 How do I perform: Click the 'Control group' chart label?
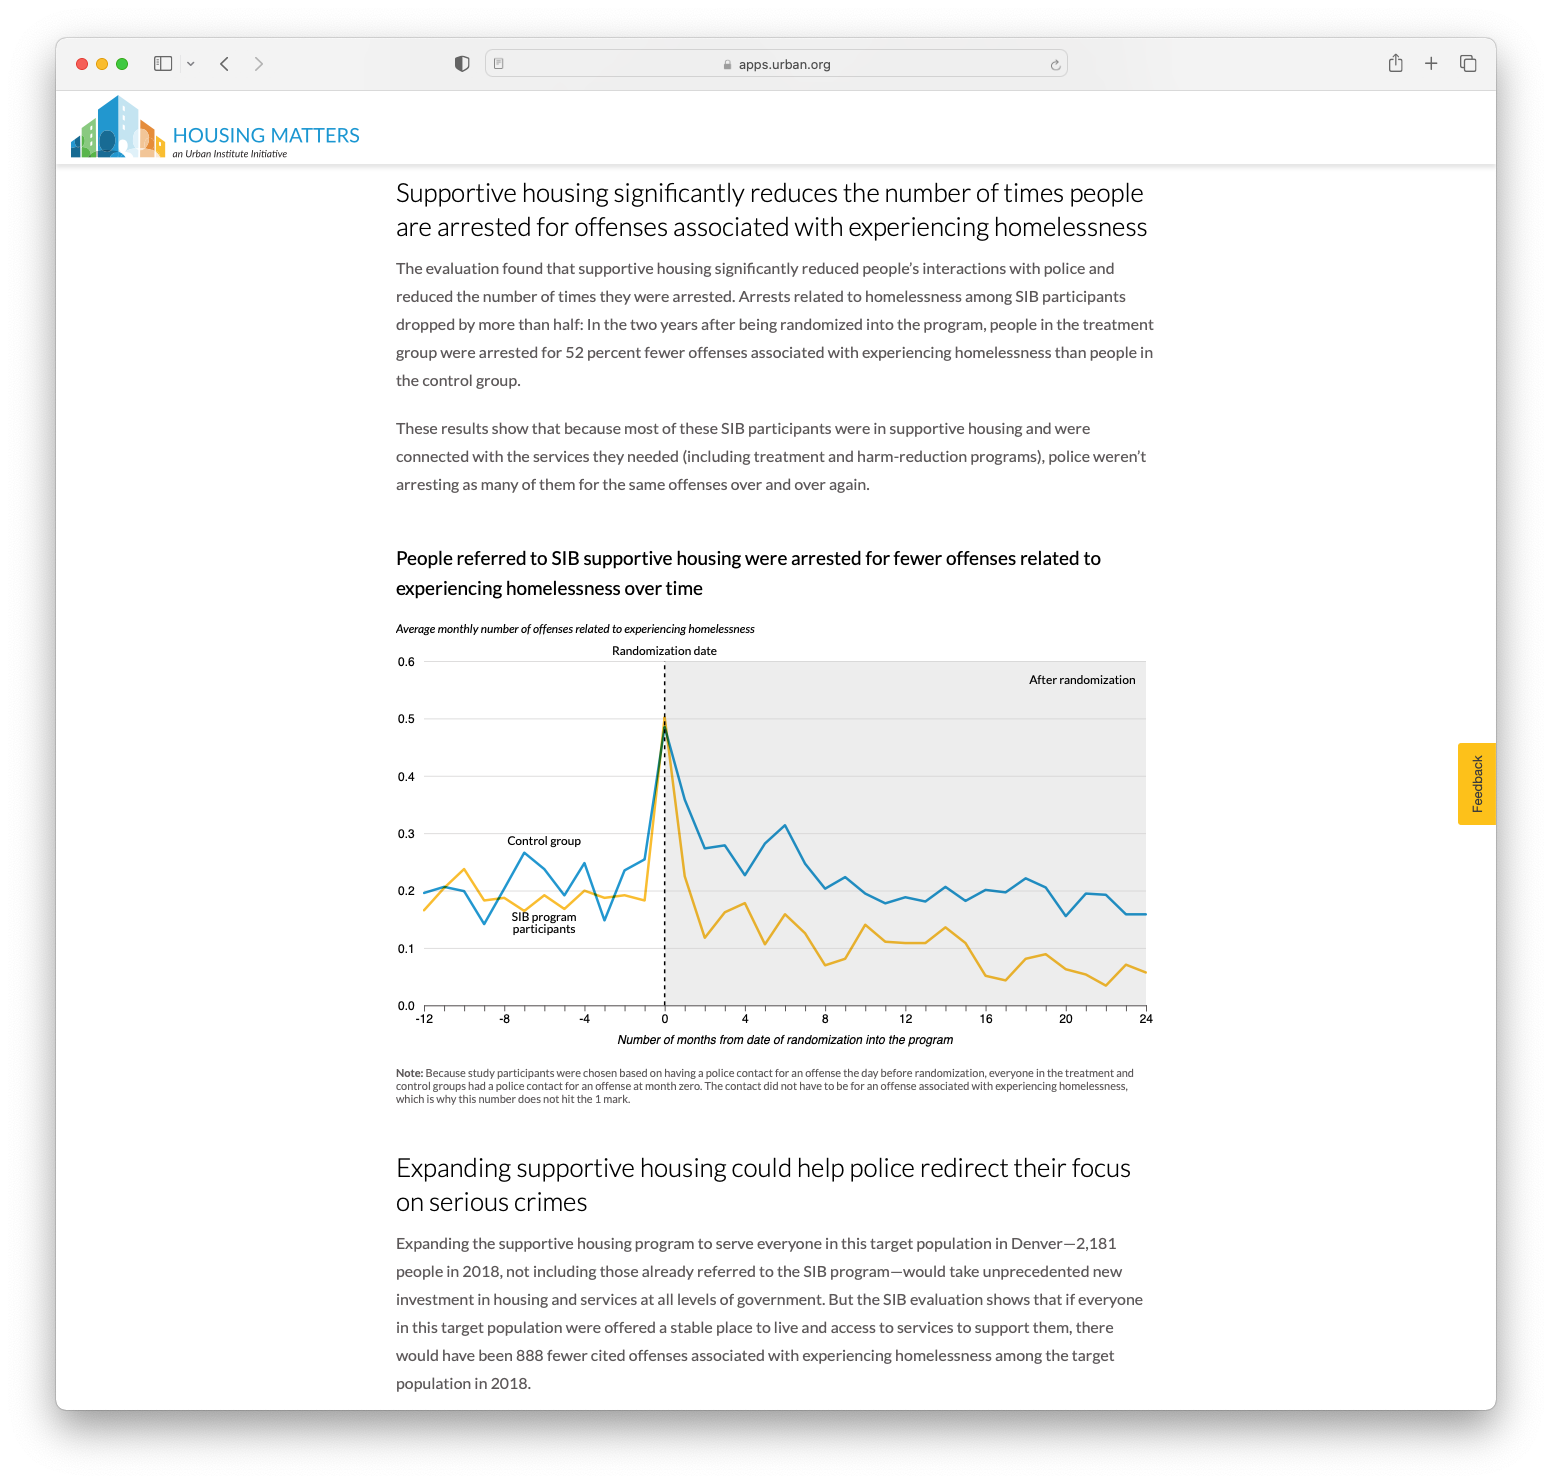tap(544, 841)
